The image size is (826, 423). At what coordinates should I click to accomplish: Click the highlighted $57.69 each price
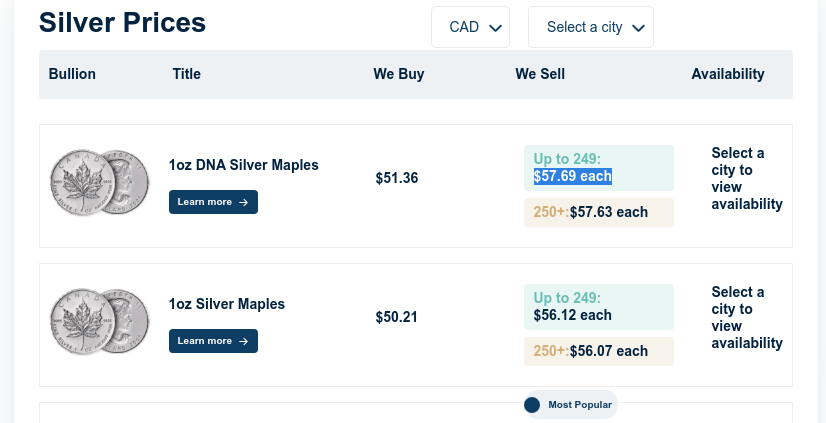click(x=573, y=176)
